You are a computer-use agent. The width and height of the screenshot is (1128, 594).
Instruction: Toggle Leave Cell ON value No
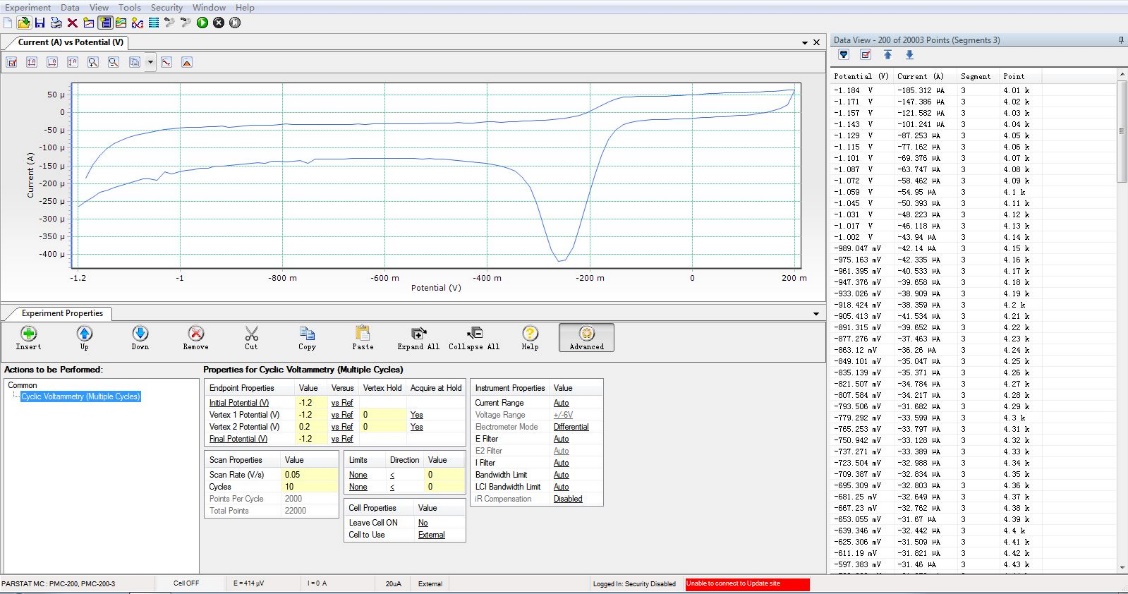pyautogui.click(x=423, y=522)
